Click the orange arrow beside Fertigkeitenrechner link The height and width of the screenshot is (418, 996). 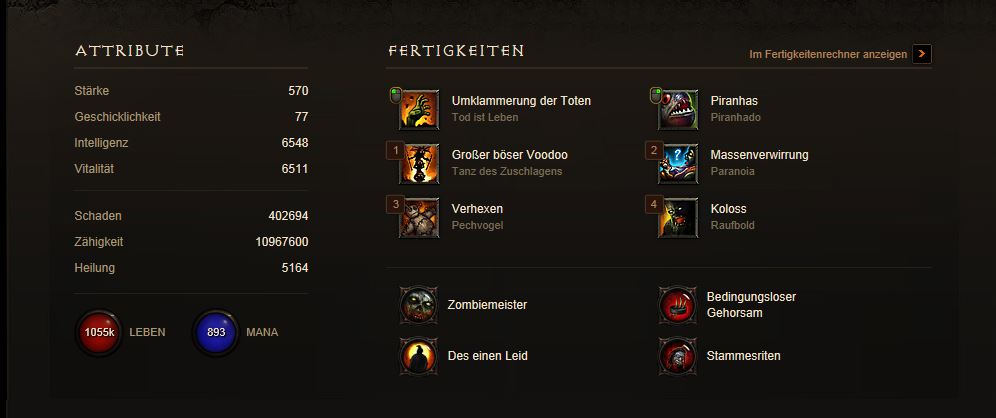click(922, 54)
